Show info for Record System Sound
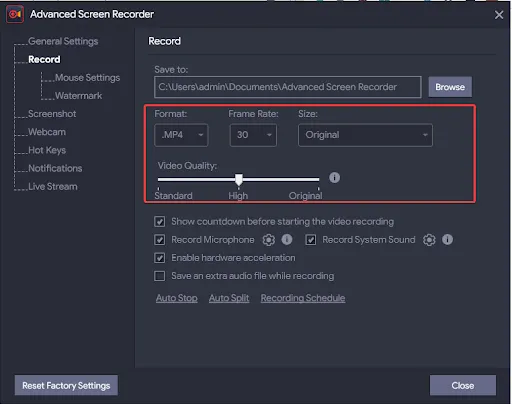The image size is (512, 404). [447, 239]
